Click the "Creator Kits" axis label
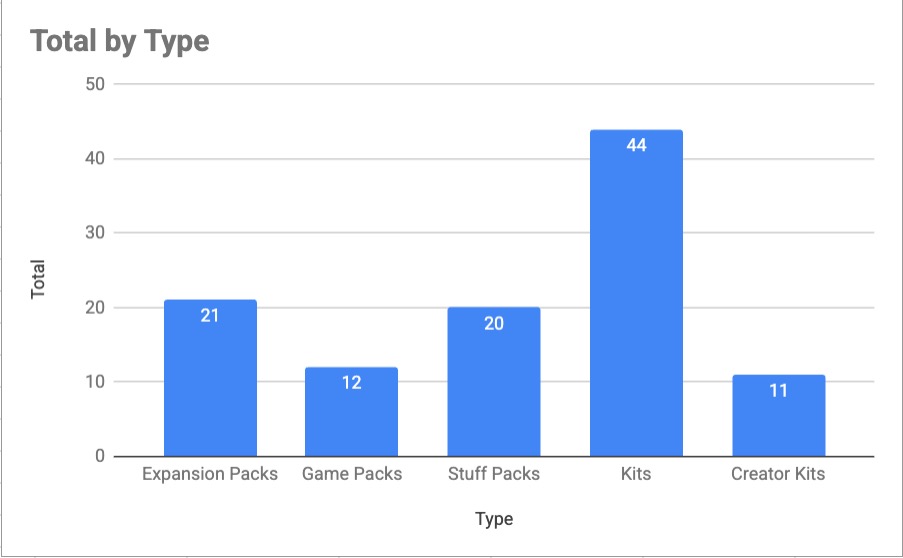The height and width of the screenshot is (558, 903). (778, 474)
